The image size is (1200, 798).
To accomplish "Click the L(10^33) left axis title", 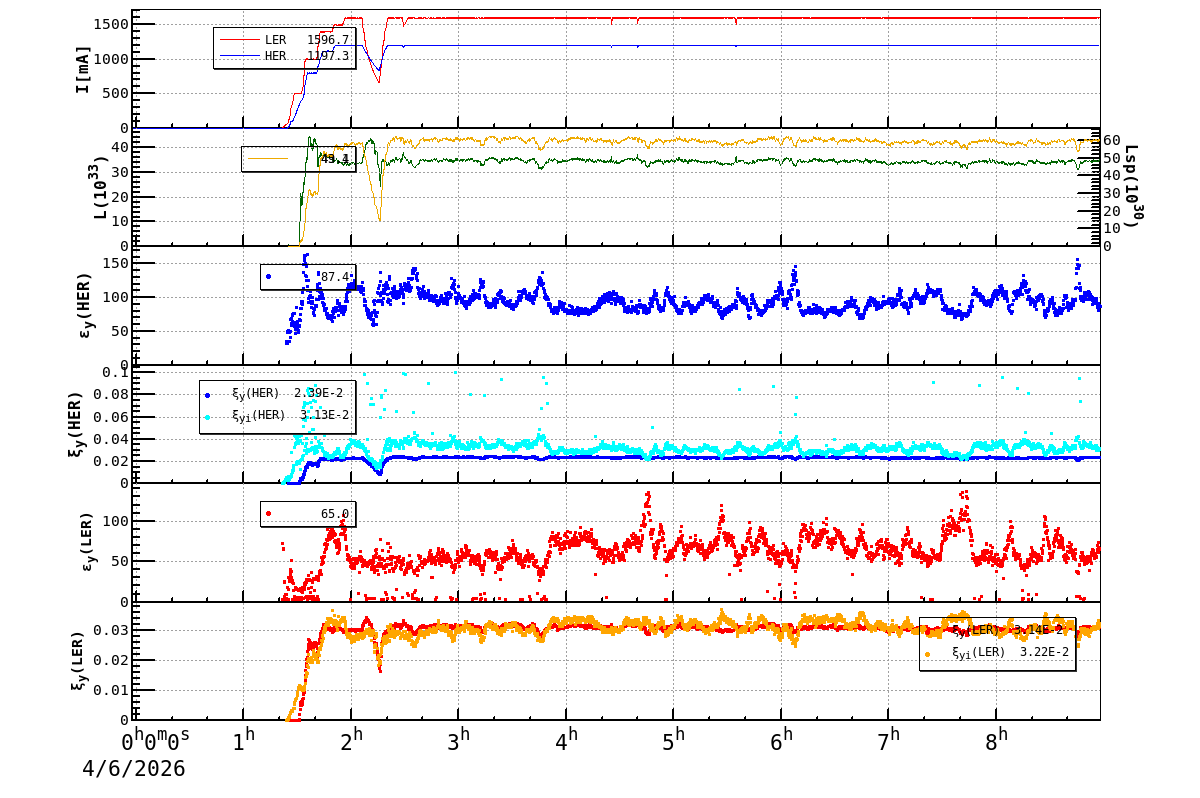I will [x=99, y=187].
